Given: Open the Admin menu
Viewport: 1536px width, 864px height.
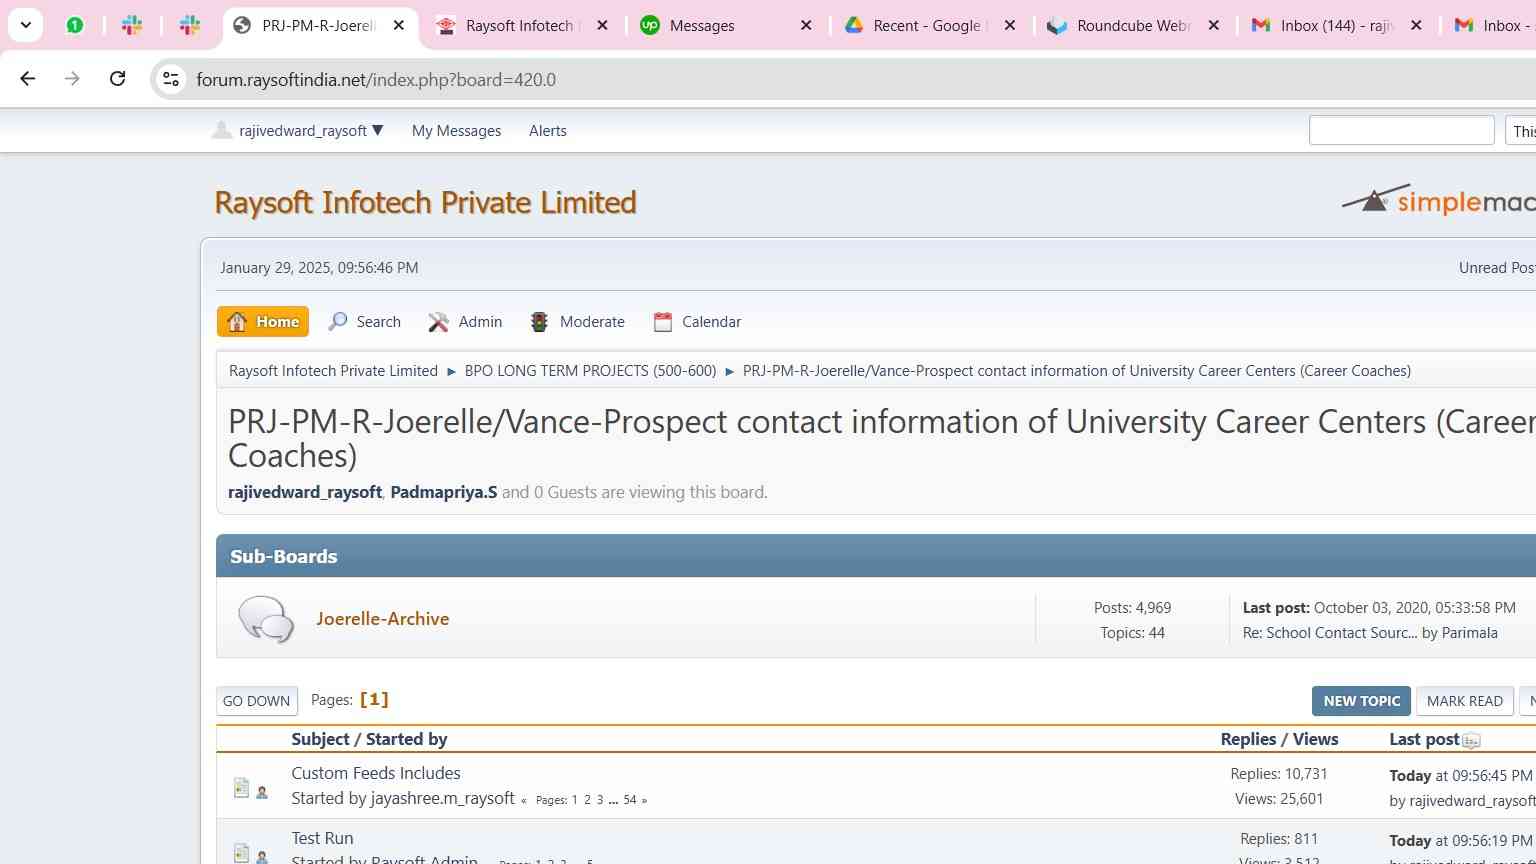Looking at the screenshot, I should coord(480,322).
